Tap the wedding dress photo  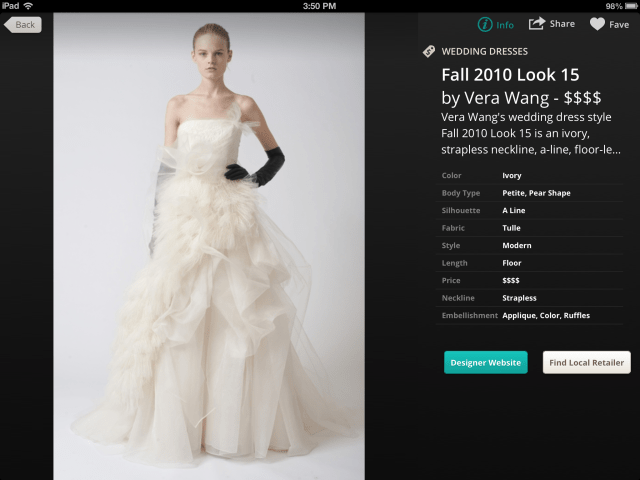click(x=209, y=246)
